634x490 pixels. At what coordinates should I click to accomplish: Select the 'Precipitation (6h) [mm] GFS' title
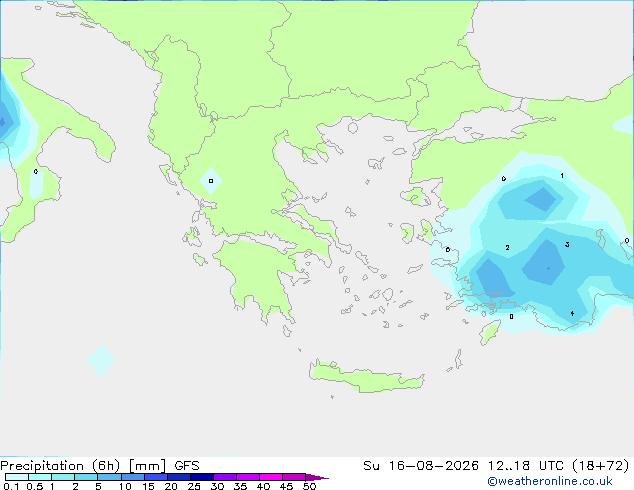[x=100, y=466]
